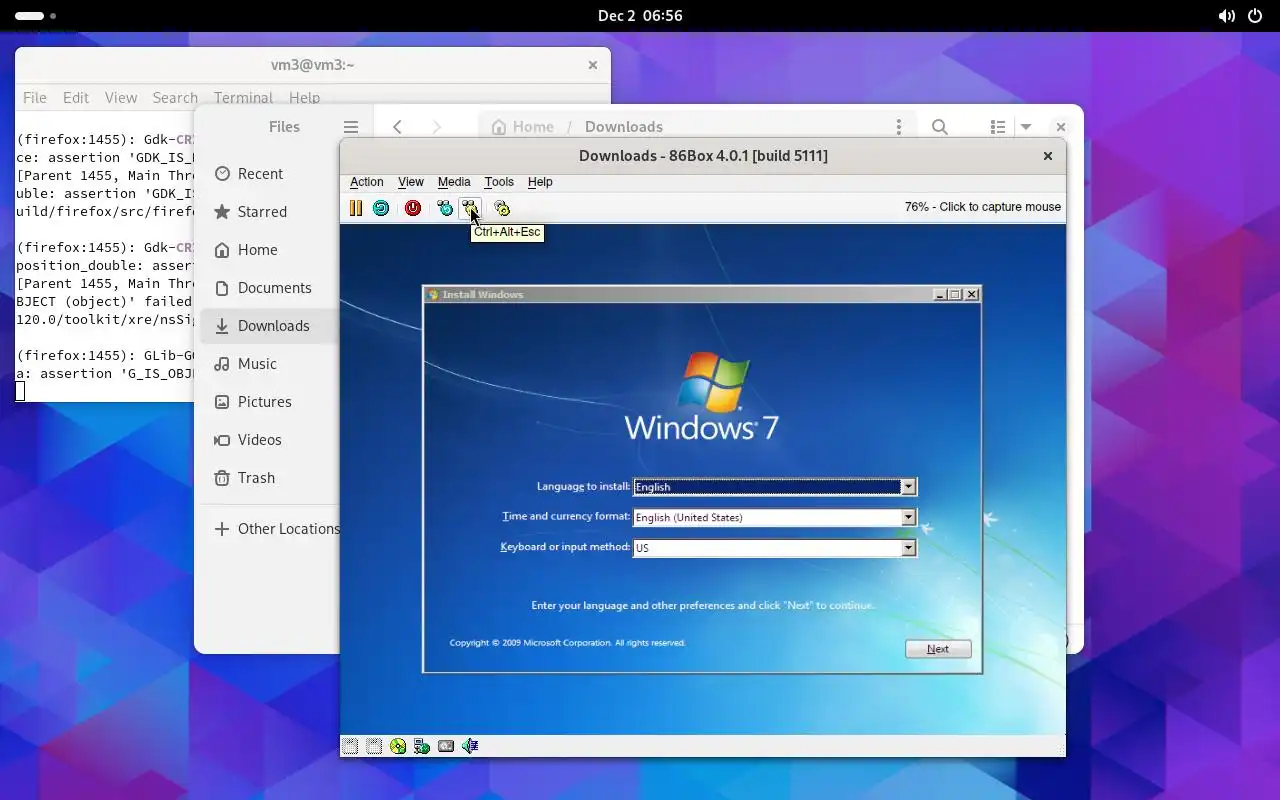Click the red ACPI power-off icon
The width and height of the screenshot is (1280, 800).
pos(413,208)
